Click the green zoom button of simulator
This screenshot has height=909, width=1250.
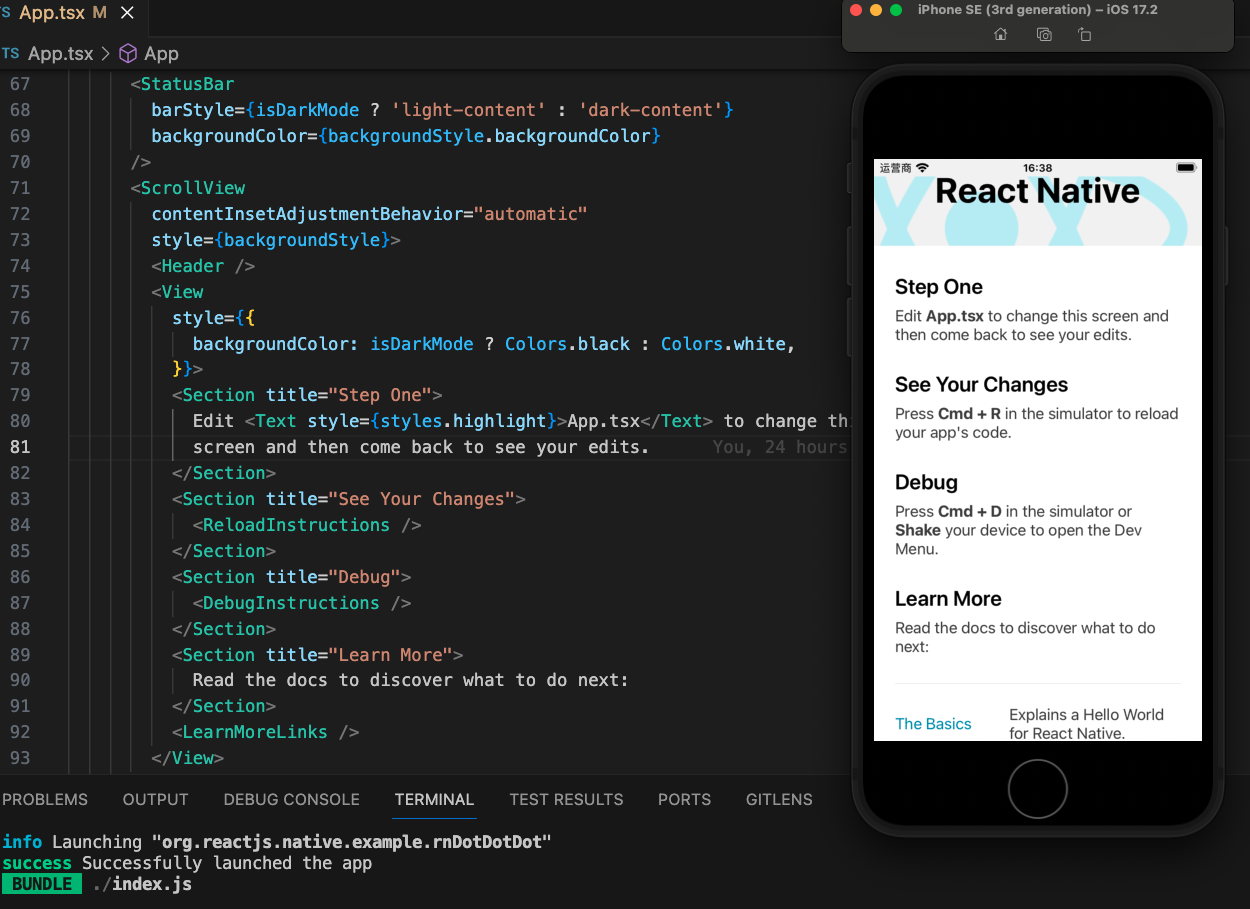pyautogui.click(x=896, y=10)
